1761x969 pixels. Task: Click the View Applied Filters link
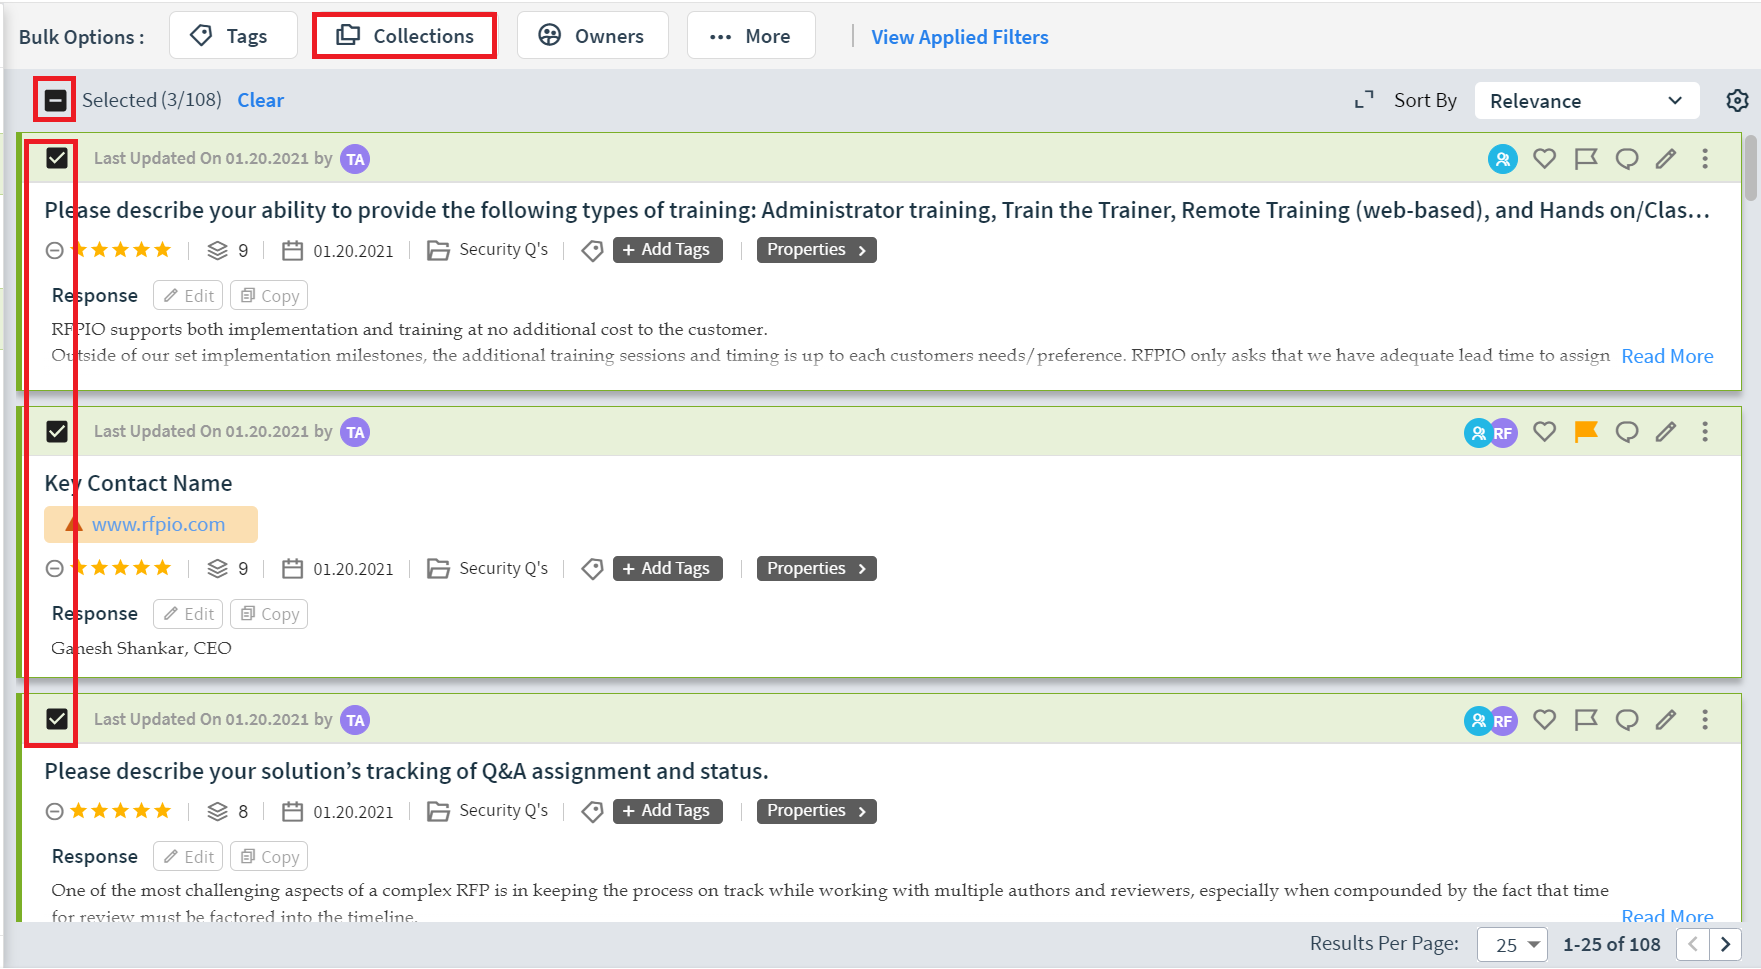pyautogui.click(x=960, y=37)
